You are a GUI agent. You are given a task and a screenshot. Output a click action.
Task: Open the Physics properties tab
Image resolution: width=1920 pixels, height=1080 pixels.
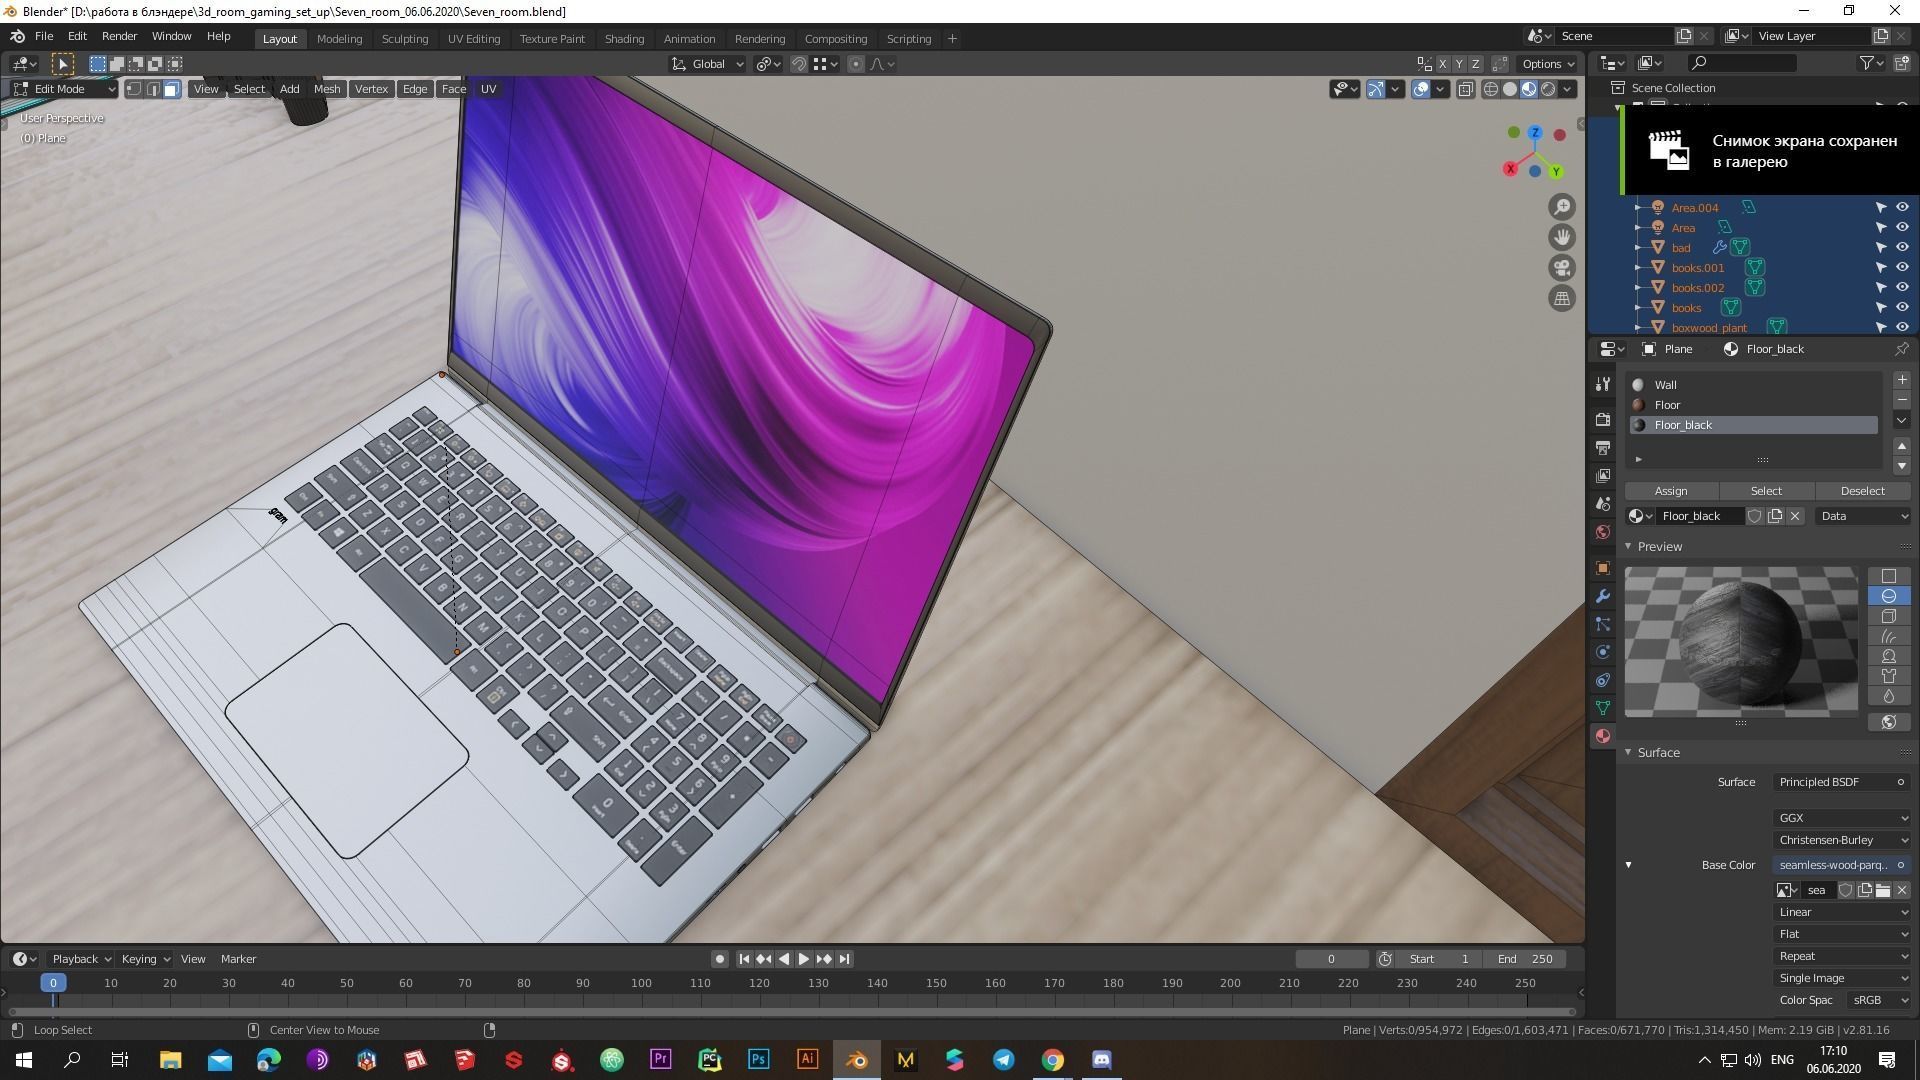click(1603, 652)
